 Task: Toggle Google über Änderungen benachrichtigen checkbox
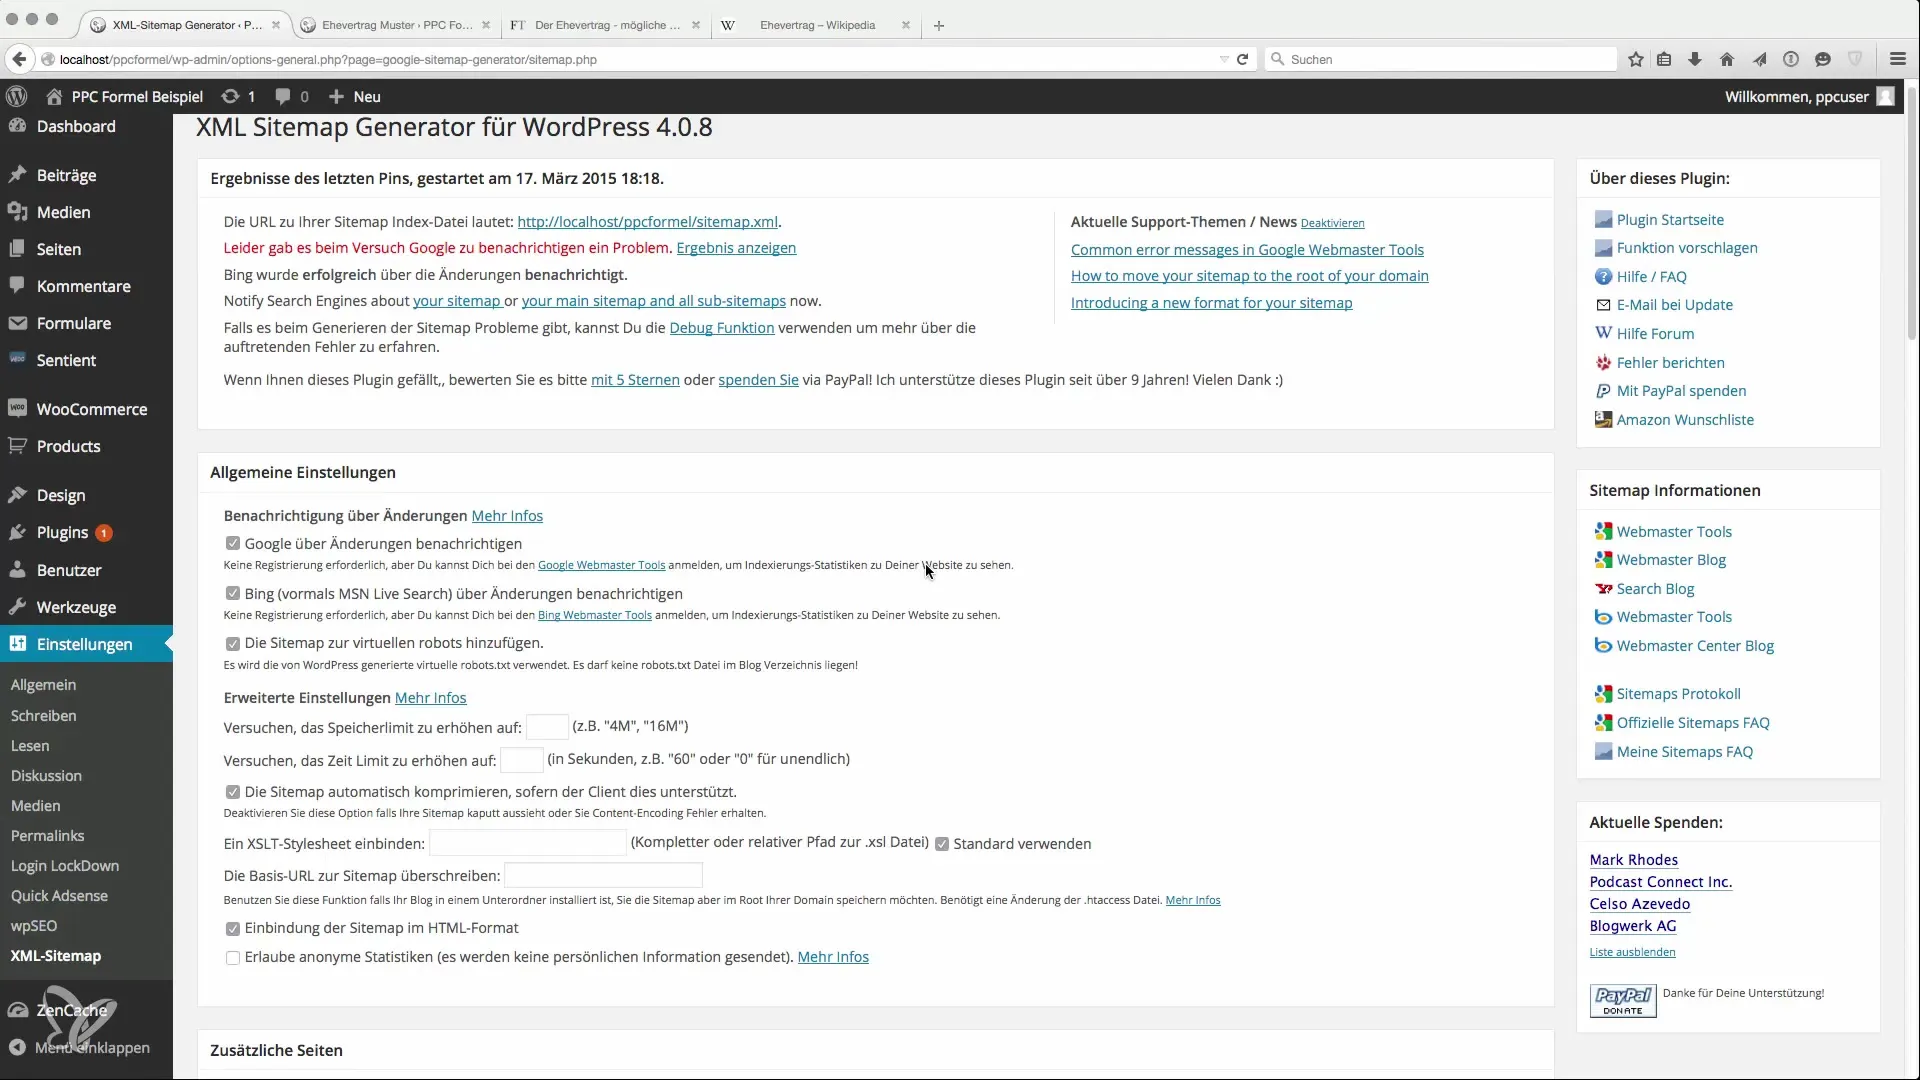(x=233, y=544)
